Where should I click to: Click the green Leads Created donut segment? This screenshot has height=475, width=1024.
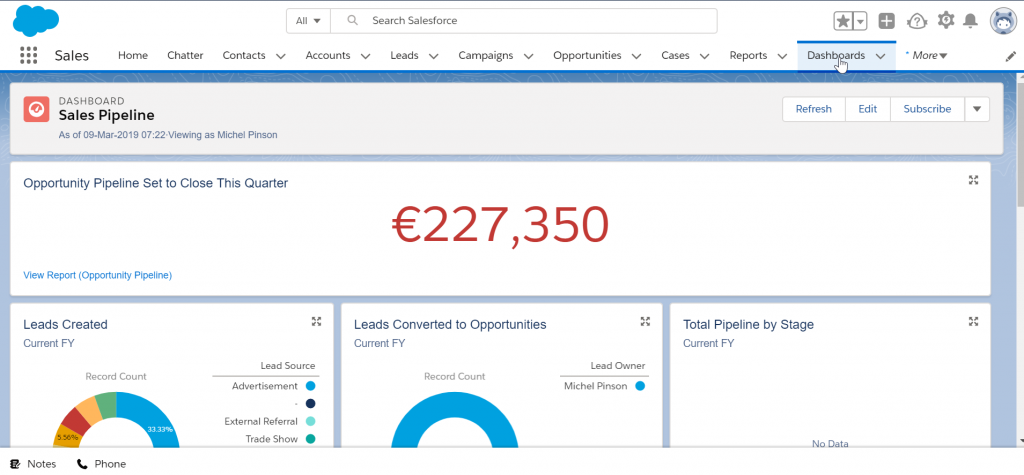[x=107, y=404]
